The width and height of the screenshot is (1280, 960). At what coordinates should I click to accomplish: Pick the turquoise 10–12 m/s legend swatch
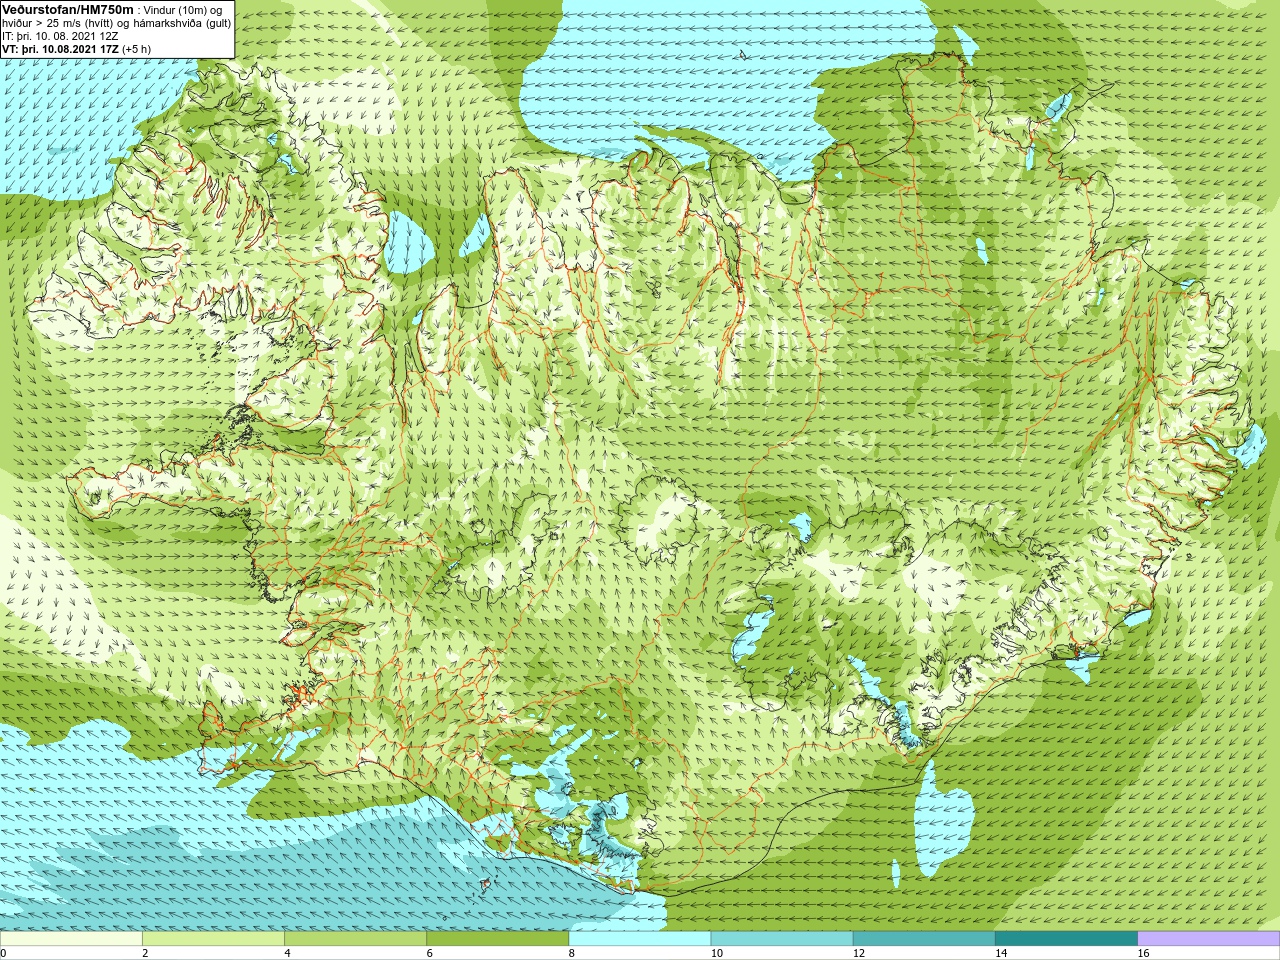(782, 939)
